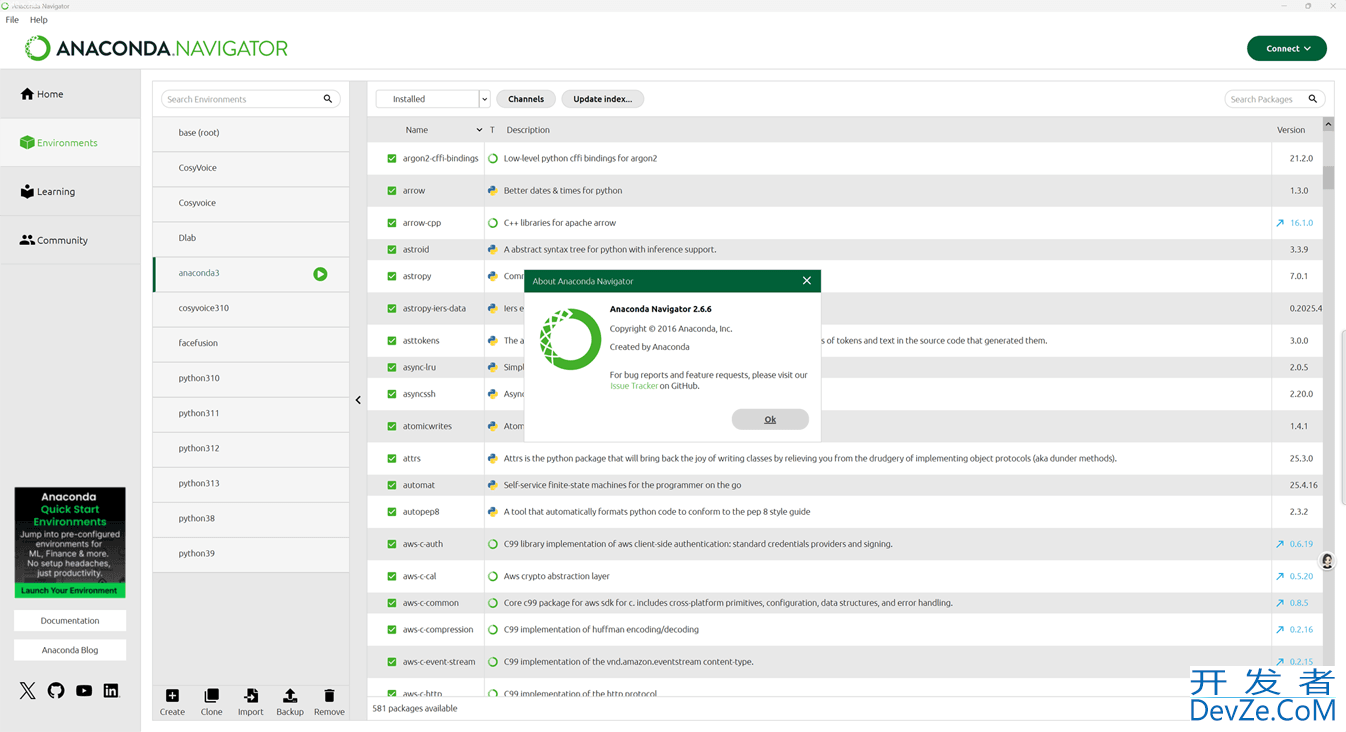Open the Documentation button
Viewport: 1346px width, 732px height.
click(70, 621)
